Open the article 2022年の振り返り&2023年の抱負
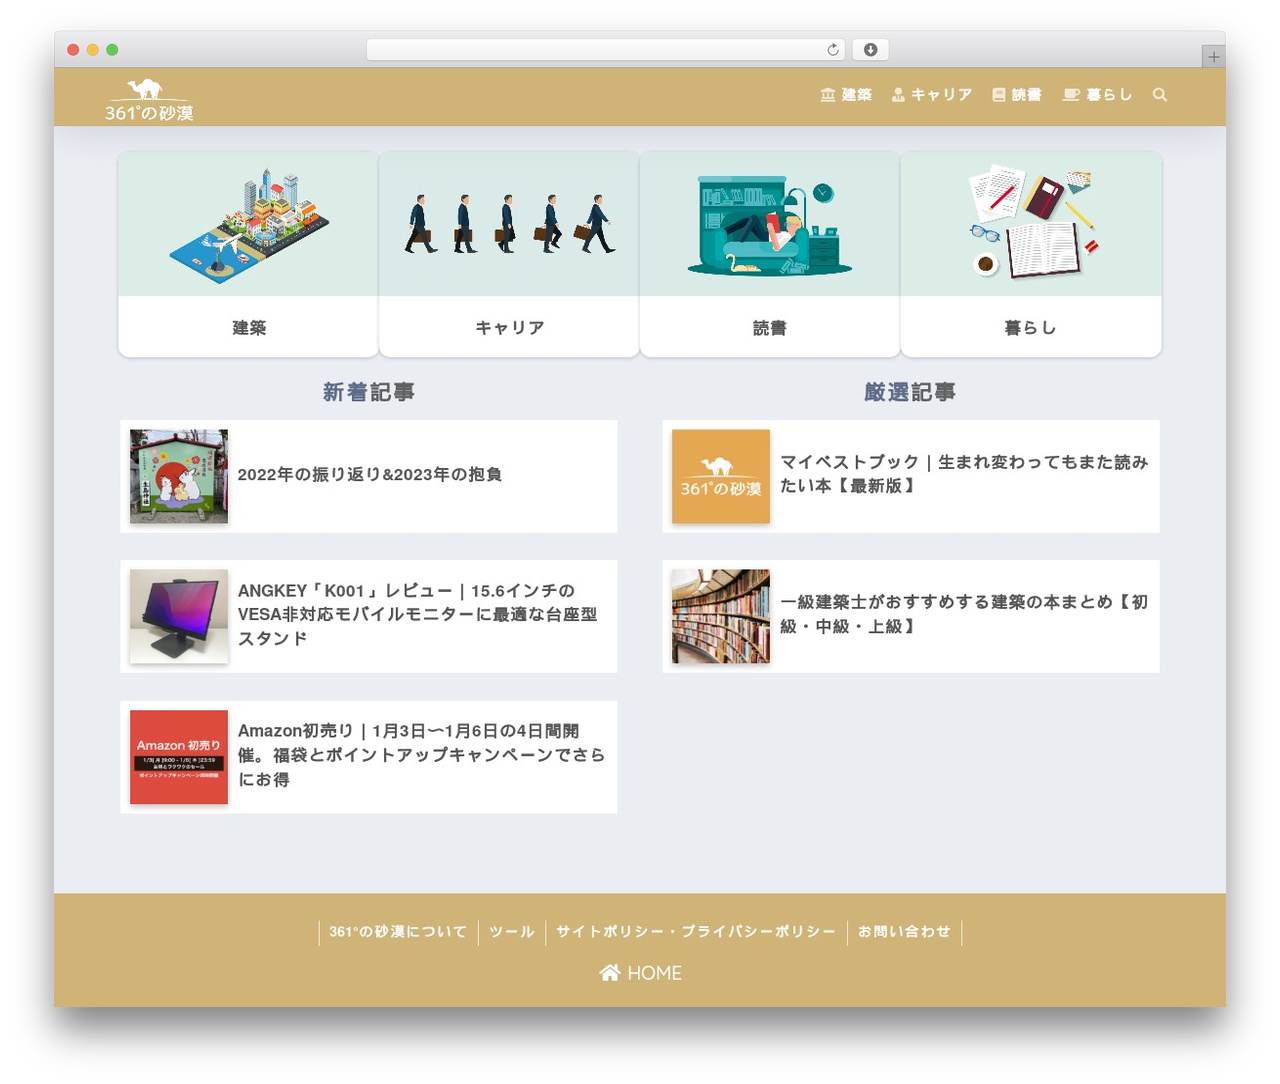Viewport: 1280px width, 1084px height. pyautogui.click(x=369, y=476)
